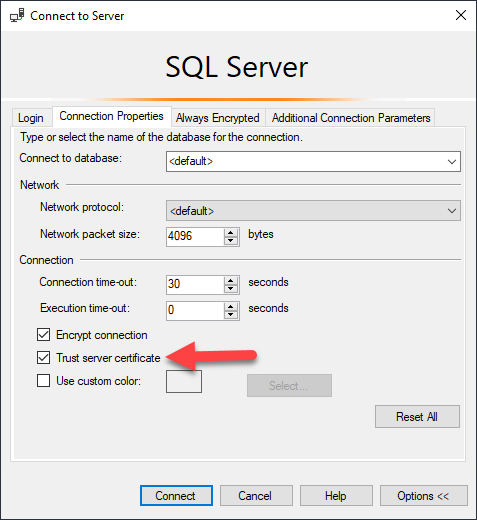Decrease Execution time-out with down arrow
The width and height of the screenshot is (477, 520).
pyautogui.click(x=231, y=315)
